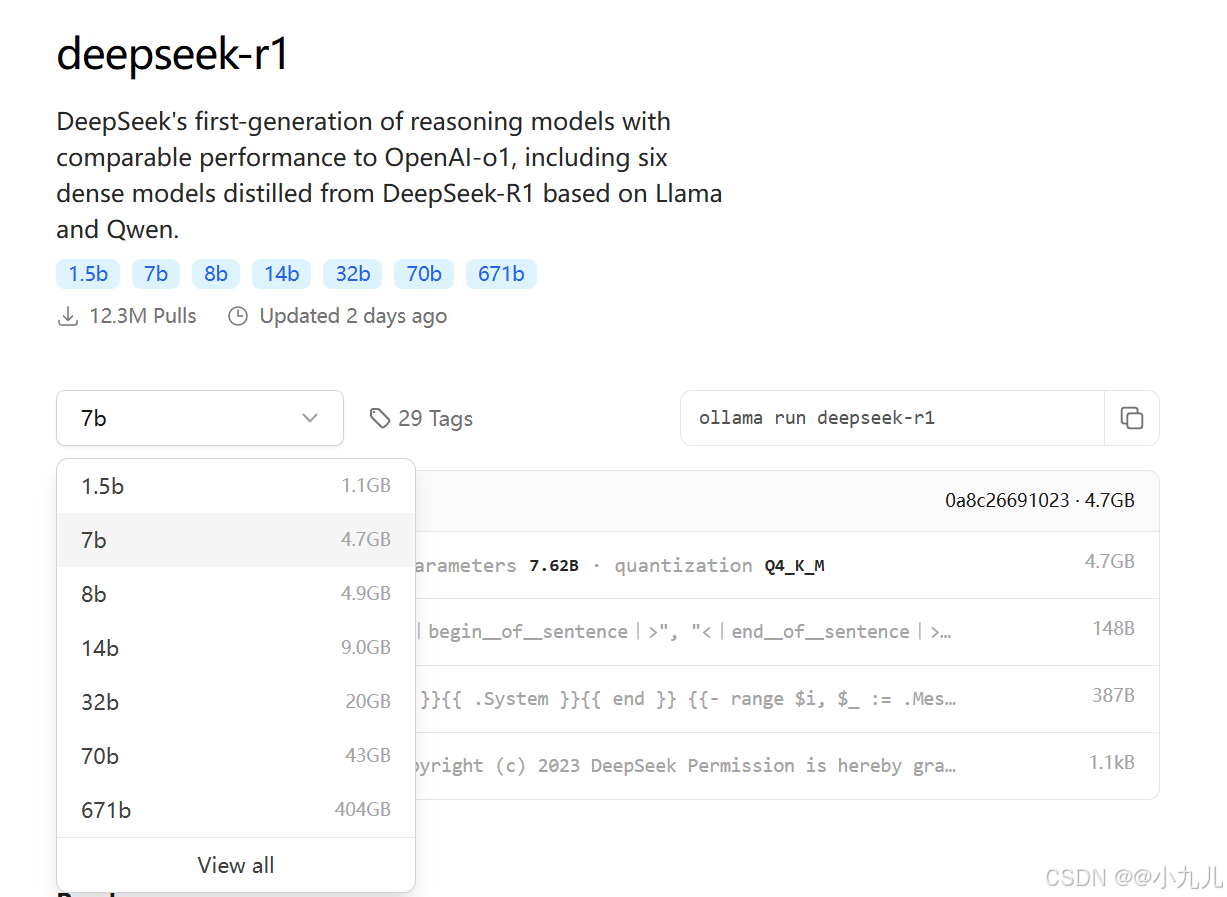This screenshot has height=897, width=1227.
Task: Copy the ollama run command
Action: pos(1131,418)
